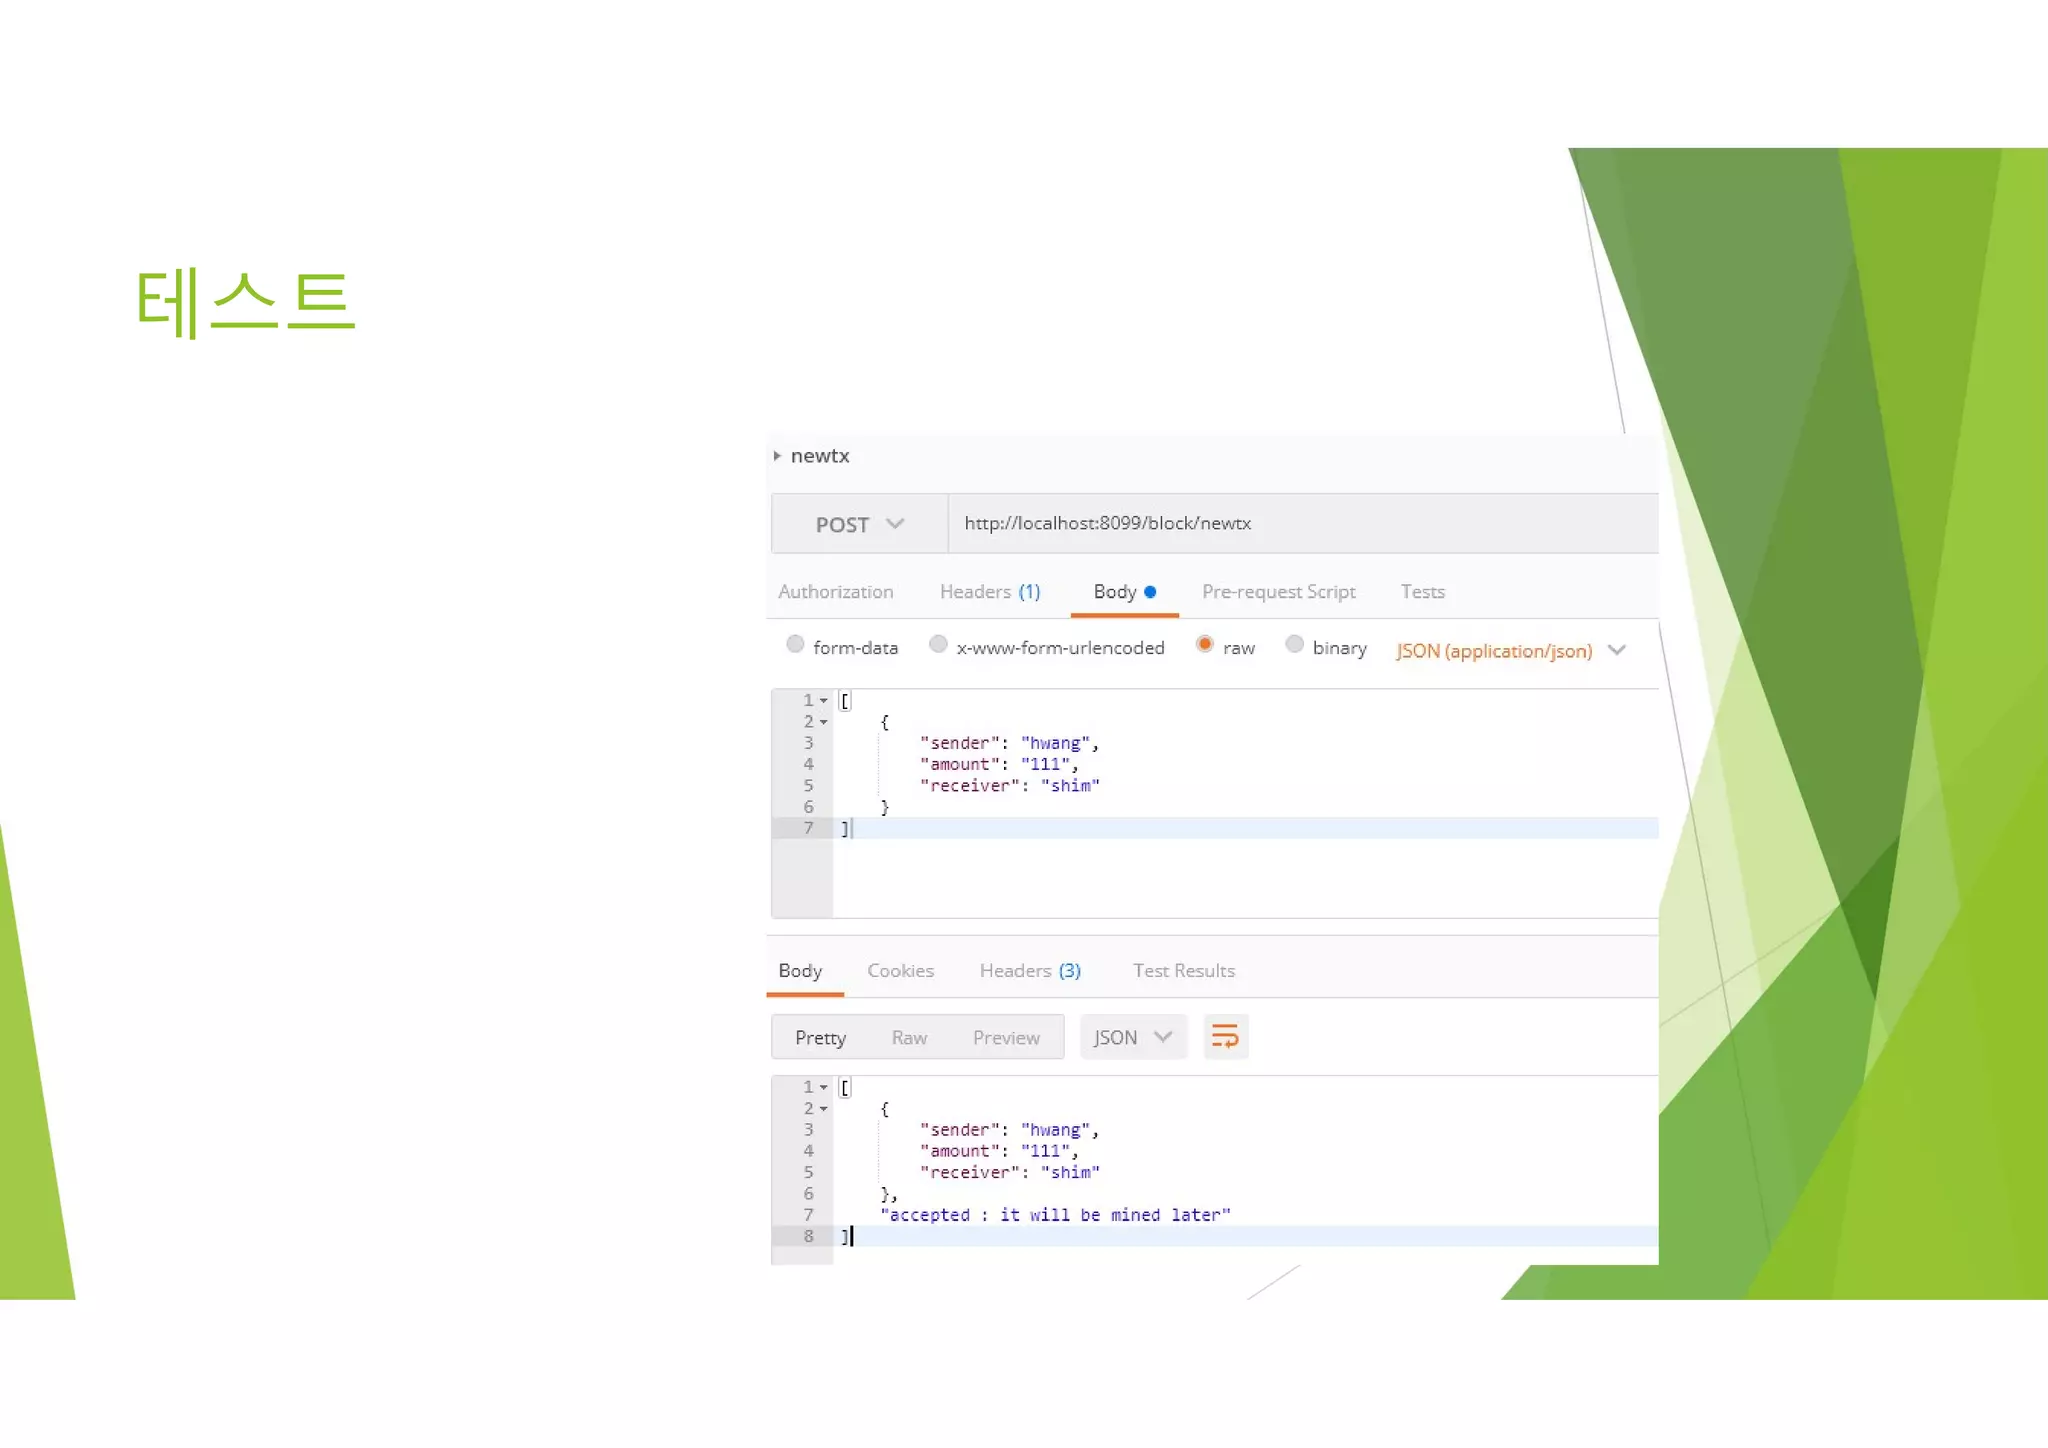This screenshot has width=2048, height=1448.
Task: Switch response view to Raw
Action: pos(909,1038)
